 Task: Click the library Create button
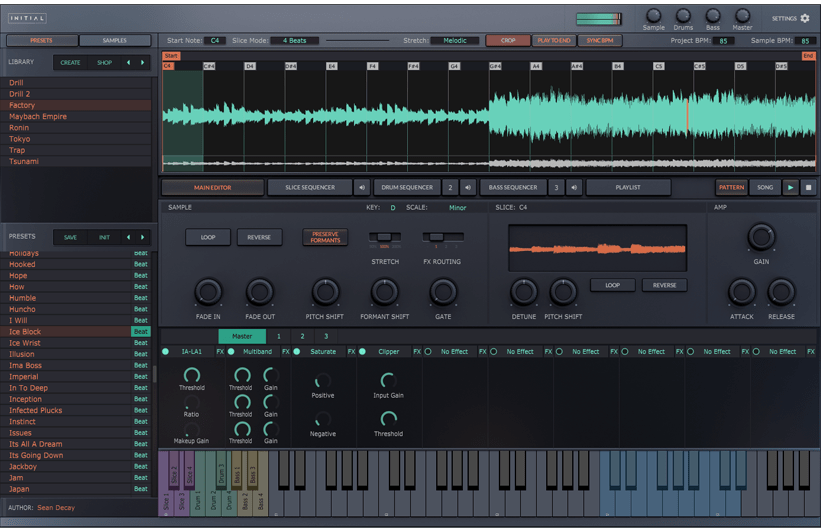[70, 62]
